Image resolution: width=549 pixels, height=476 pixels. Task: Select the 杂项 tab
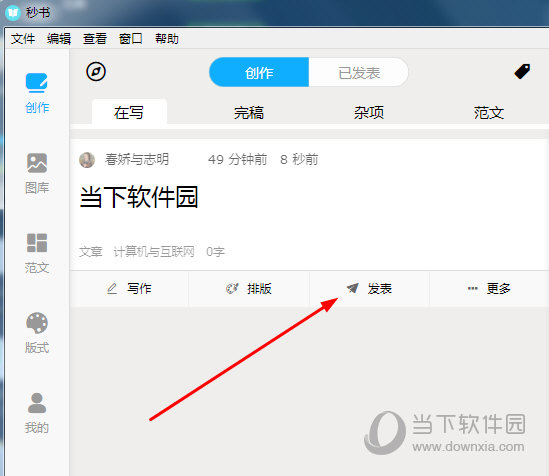tap(369, 113)
